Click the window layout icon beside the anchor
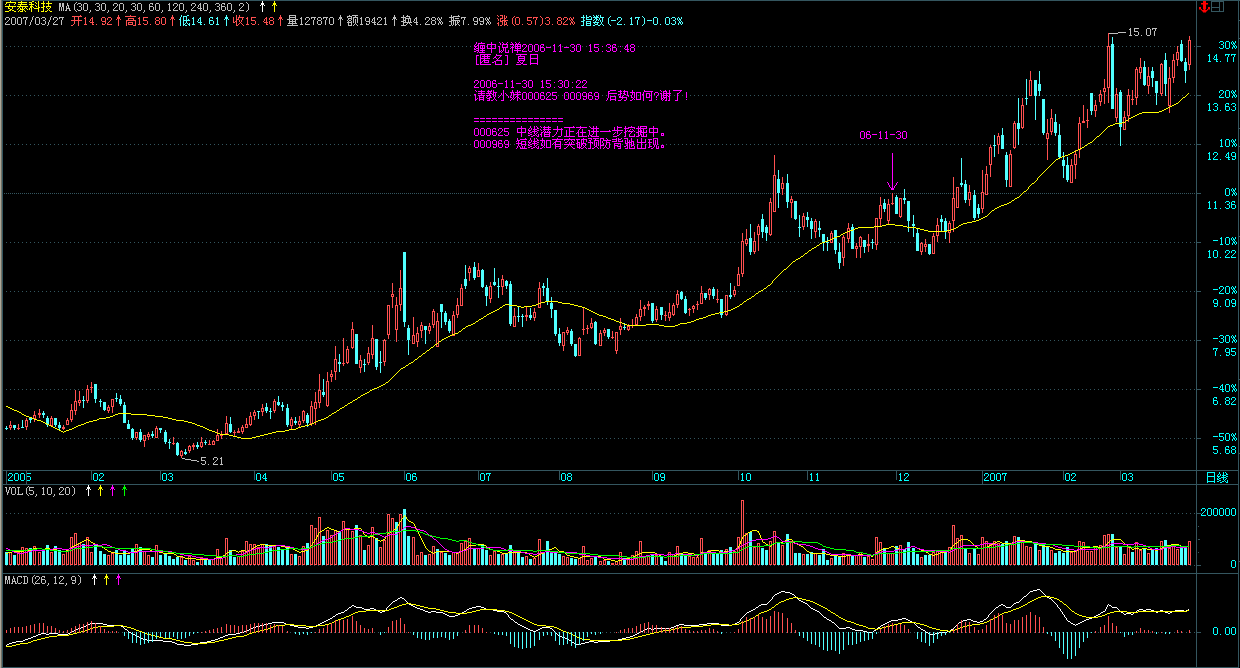 (1218, 7)
